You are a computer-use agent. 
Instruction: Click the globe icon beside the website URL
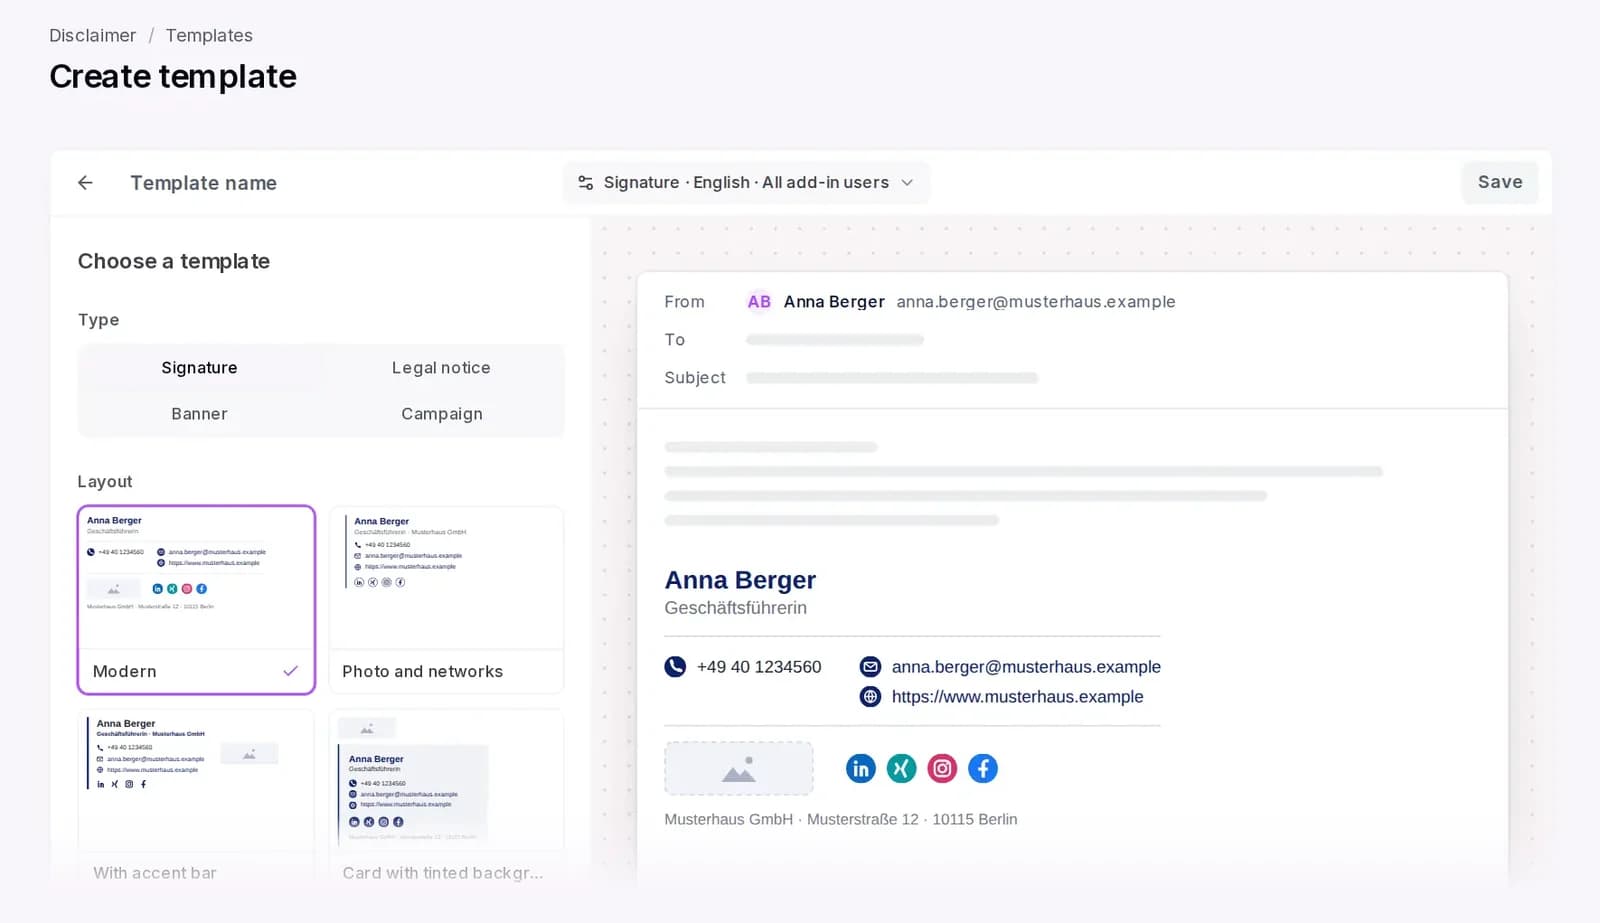870,696
